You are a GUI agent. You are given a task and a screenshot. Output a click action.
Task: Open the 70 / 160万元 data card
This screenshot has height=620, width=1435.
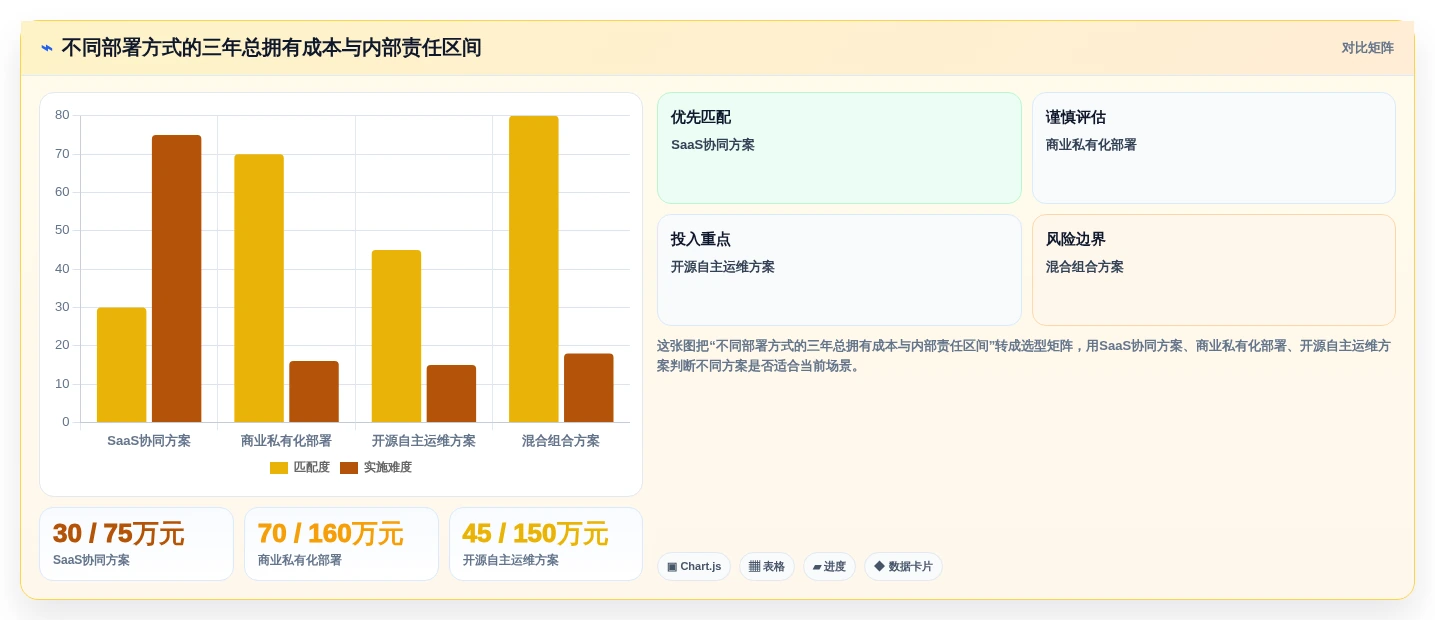341,544
